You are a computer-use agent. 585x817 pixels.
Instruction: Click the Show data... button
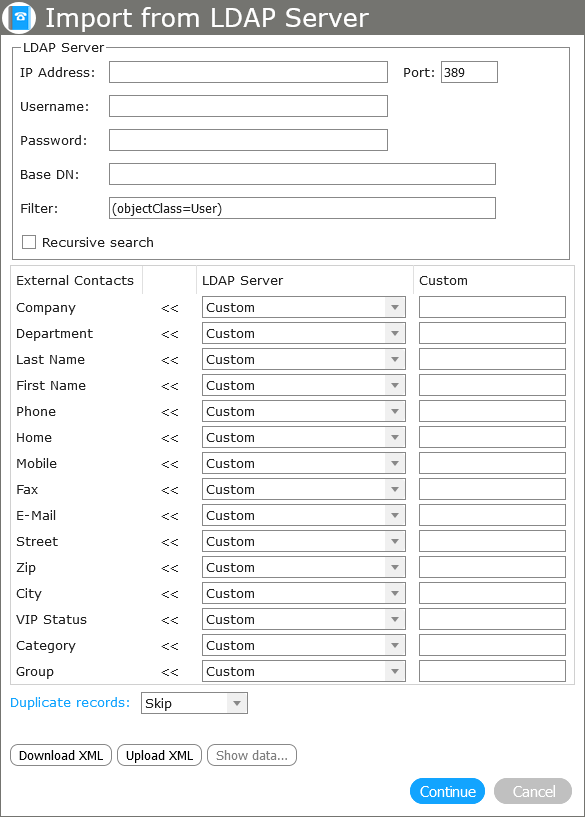(x=252, y=756)
